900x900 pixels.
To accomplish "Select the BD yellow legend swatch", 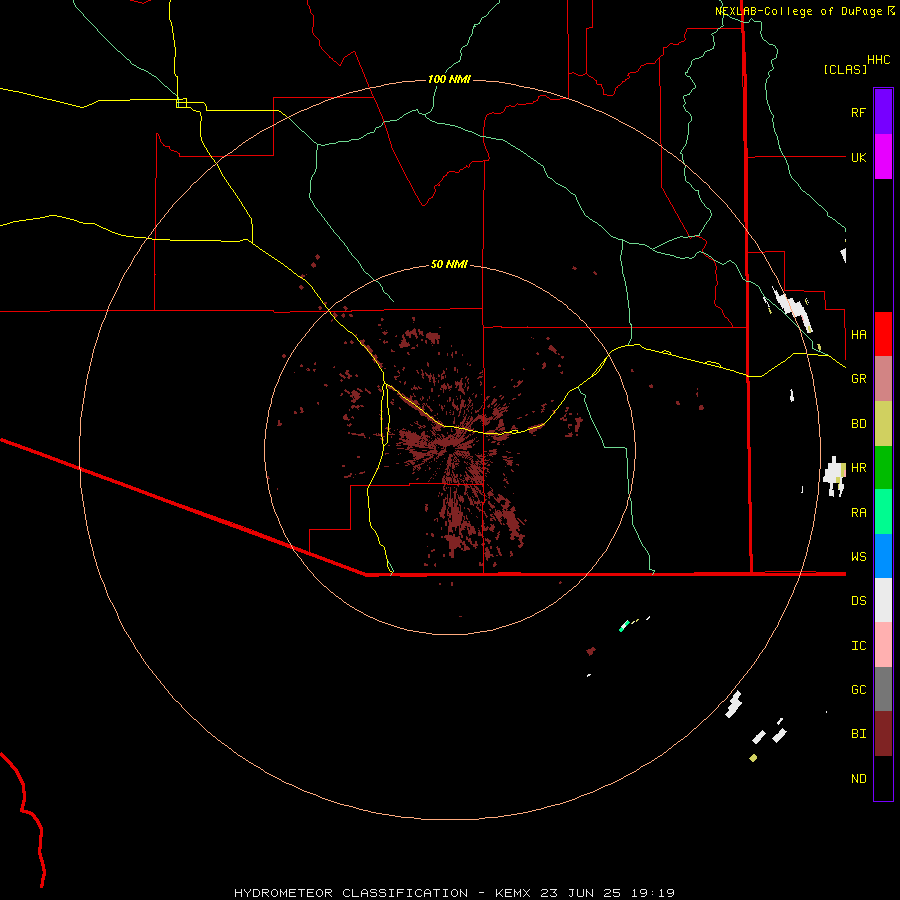I will pos(883,424).
